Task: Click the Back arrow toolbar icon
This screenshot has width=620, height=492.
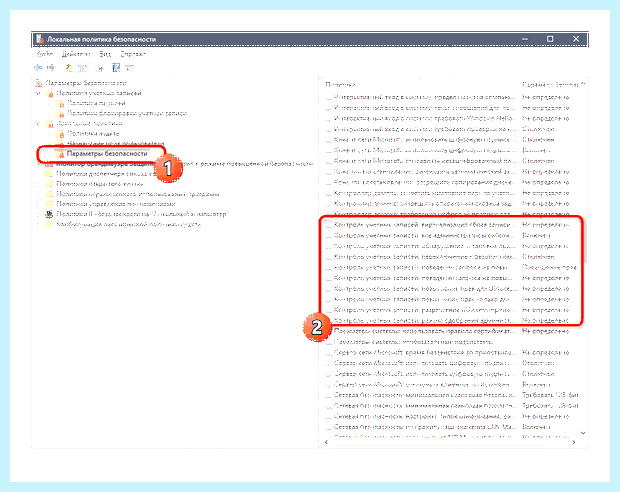Action: 38,68
